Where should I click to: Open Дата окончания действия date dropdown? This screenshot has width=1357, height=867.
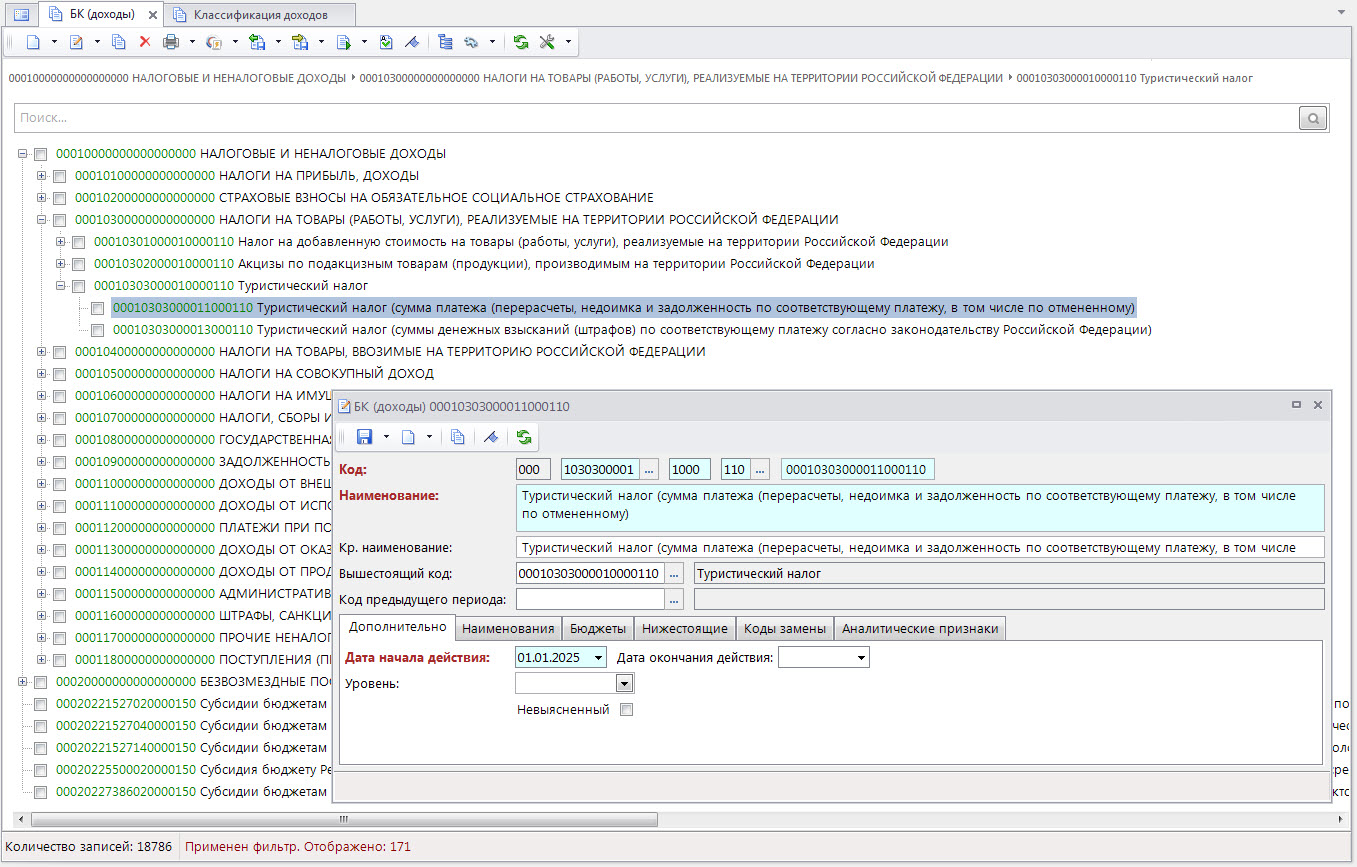coord(861,658)
